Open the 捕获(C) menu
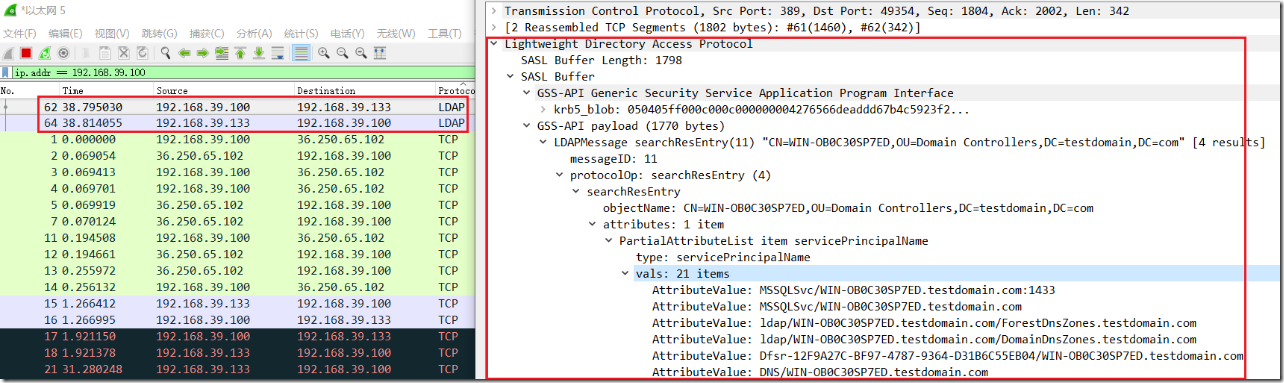The image size is (1284, 383). [x=207, y=33]
